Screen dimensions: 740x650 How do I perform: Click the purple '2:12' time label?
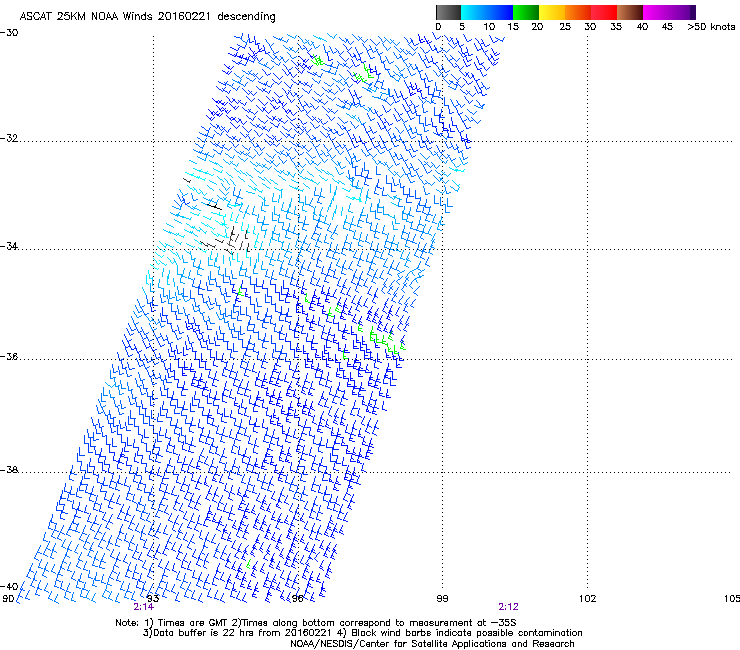pos(508,607)
